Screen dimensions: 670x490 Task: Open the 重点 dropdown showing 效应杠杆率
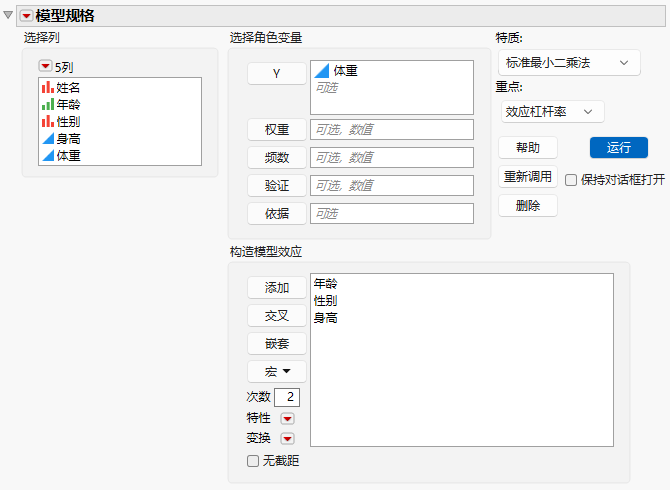click(552, 112)
